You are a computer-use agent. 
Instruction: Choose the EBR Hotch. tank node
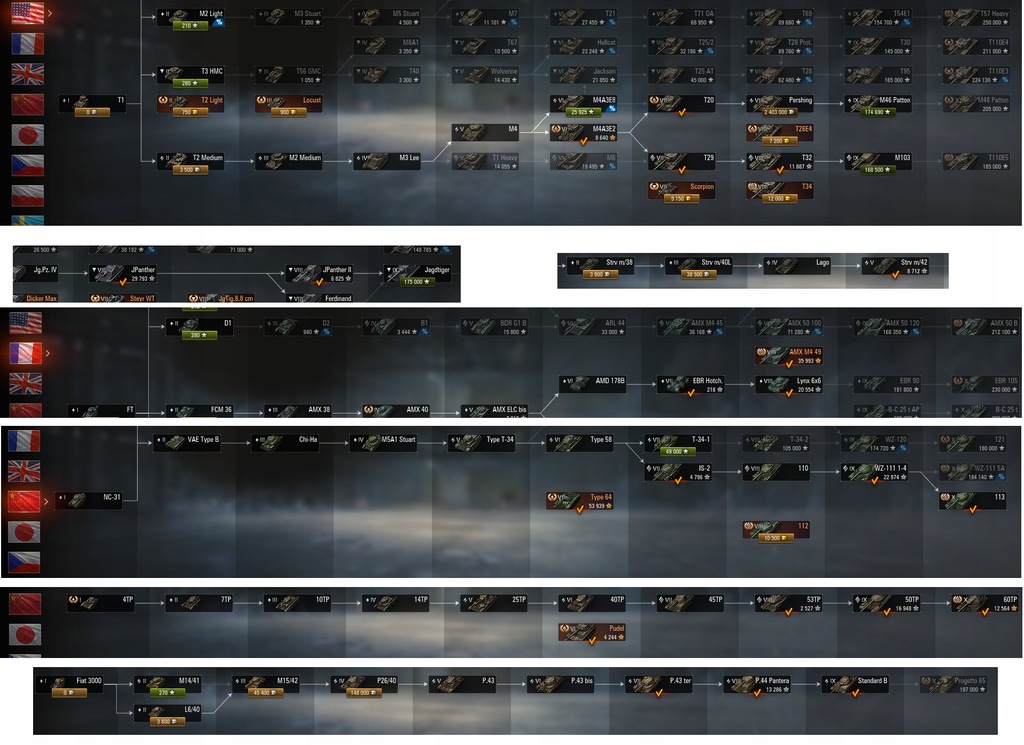[691, 384]
